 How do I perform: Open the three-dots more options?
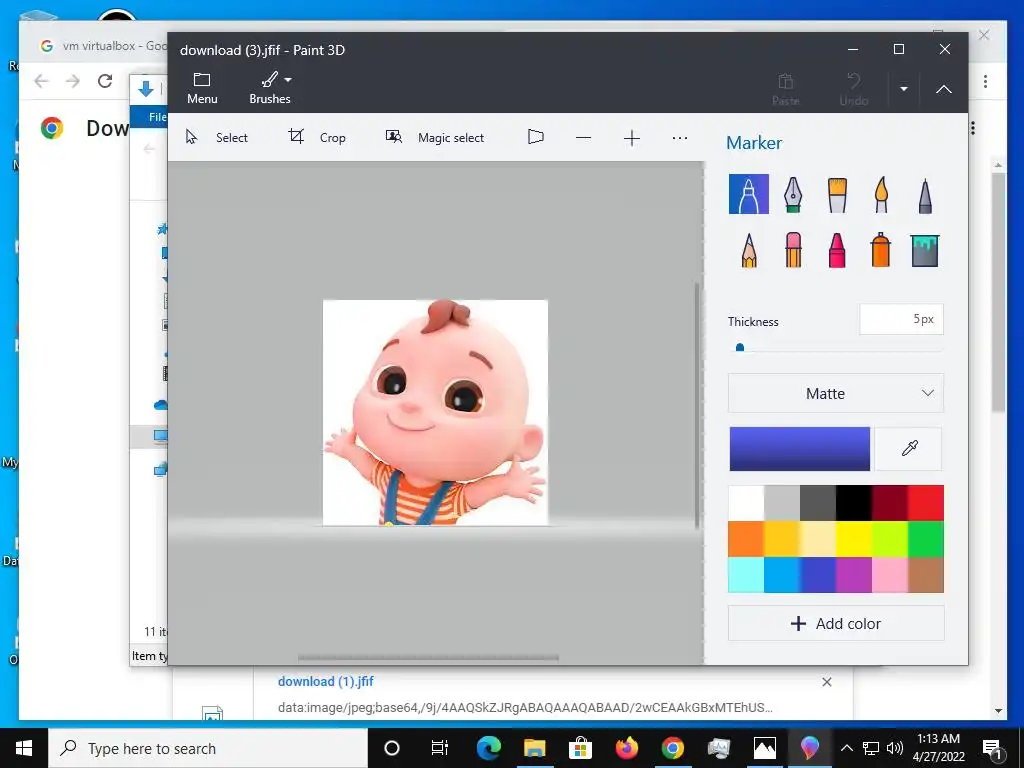(680, 138)
